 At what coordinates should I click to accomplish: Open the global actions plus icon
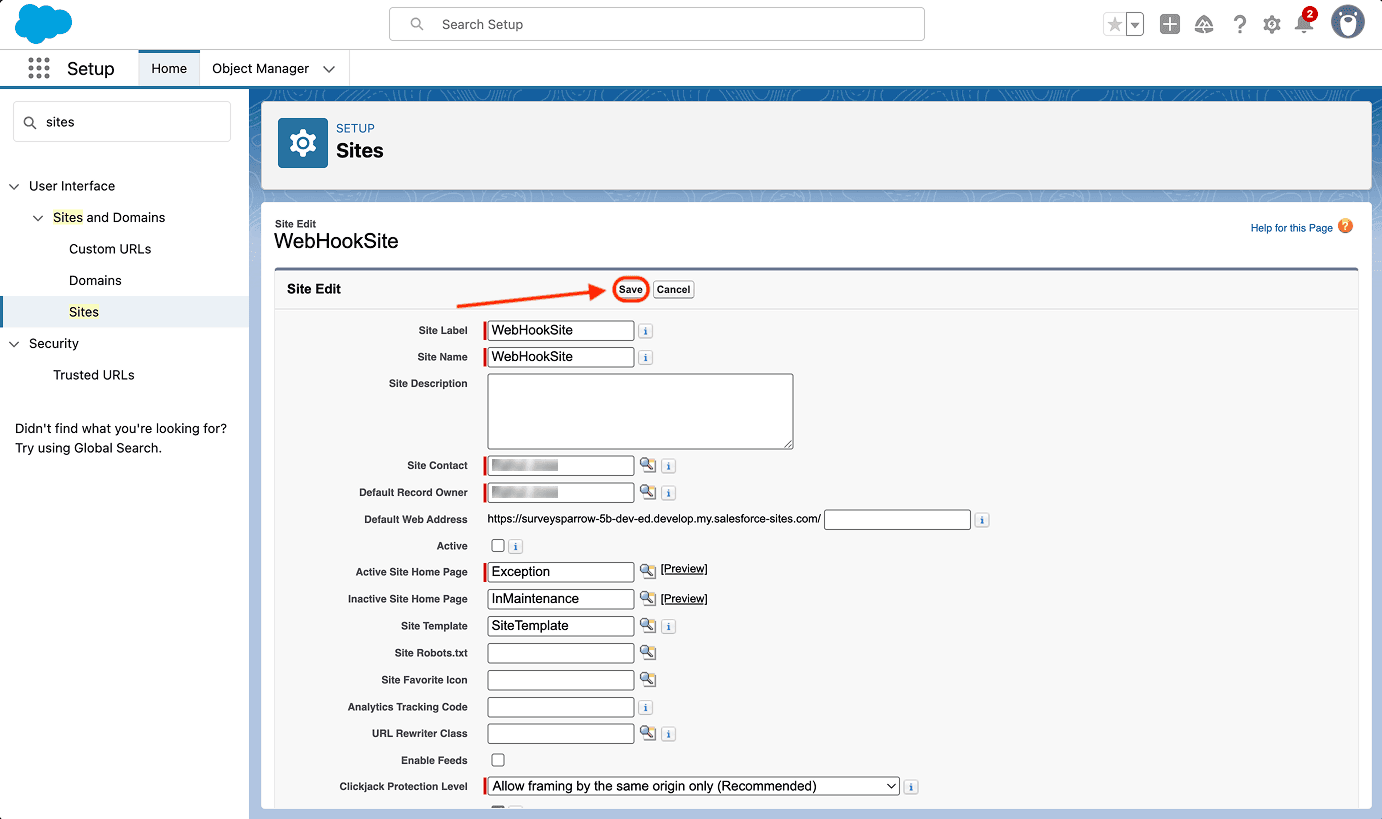(1169, 24)
